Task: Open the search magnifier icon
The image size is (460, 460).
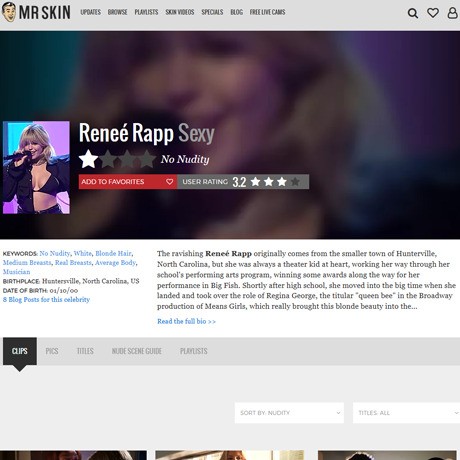Action: click(x=413, y=13)
